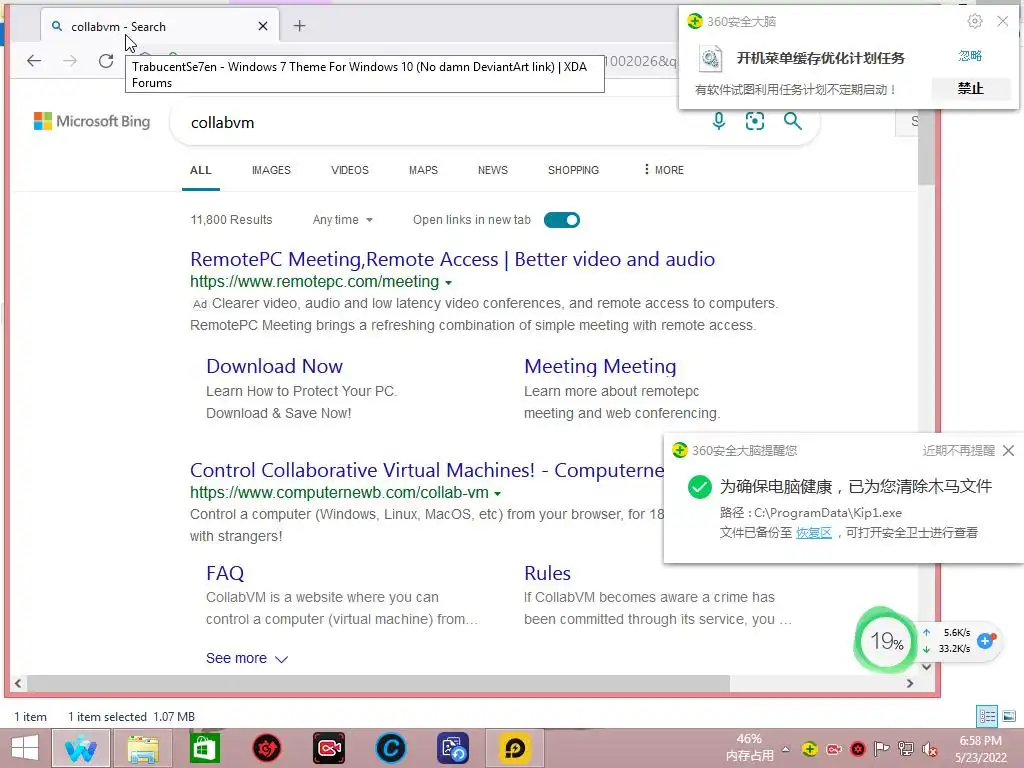Image resolution: width=1024 pixels, height=768 pixels.
Task: Open red gear app taskbar icon
Action: (266, 748)
